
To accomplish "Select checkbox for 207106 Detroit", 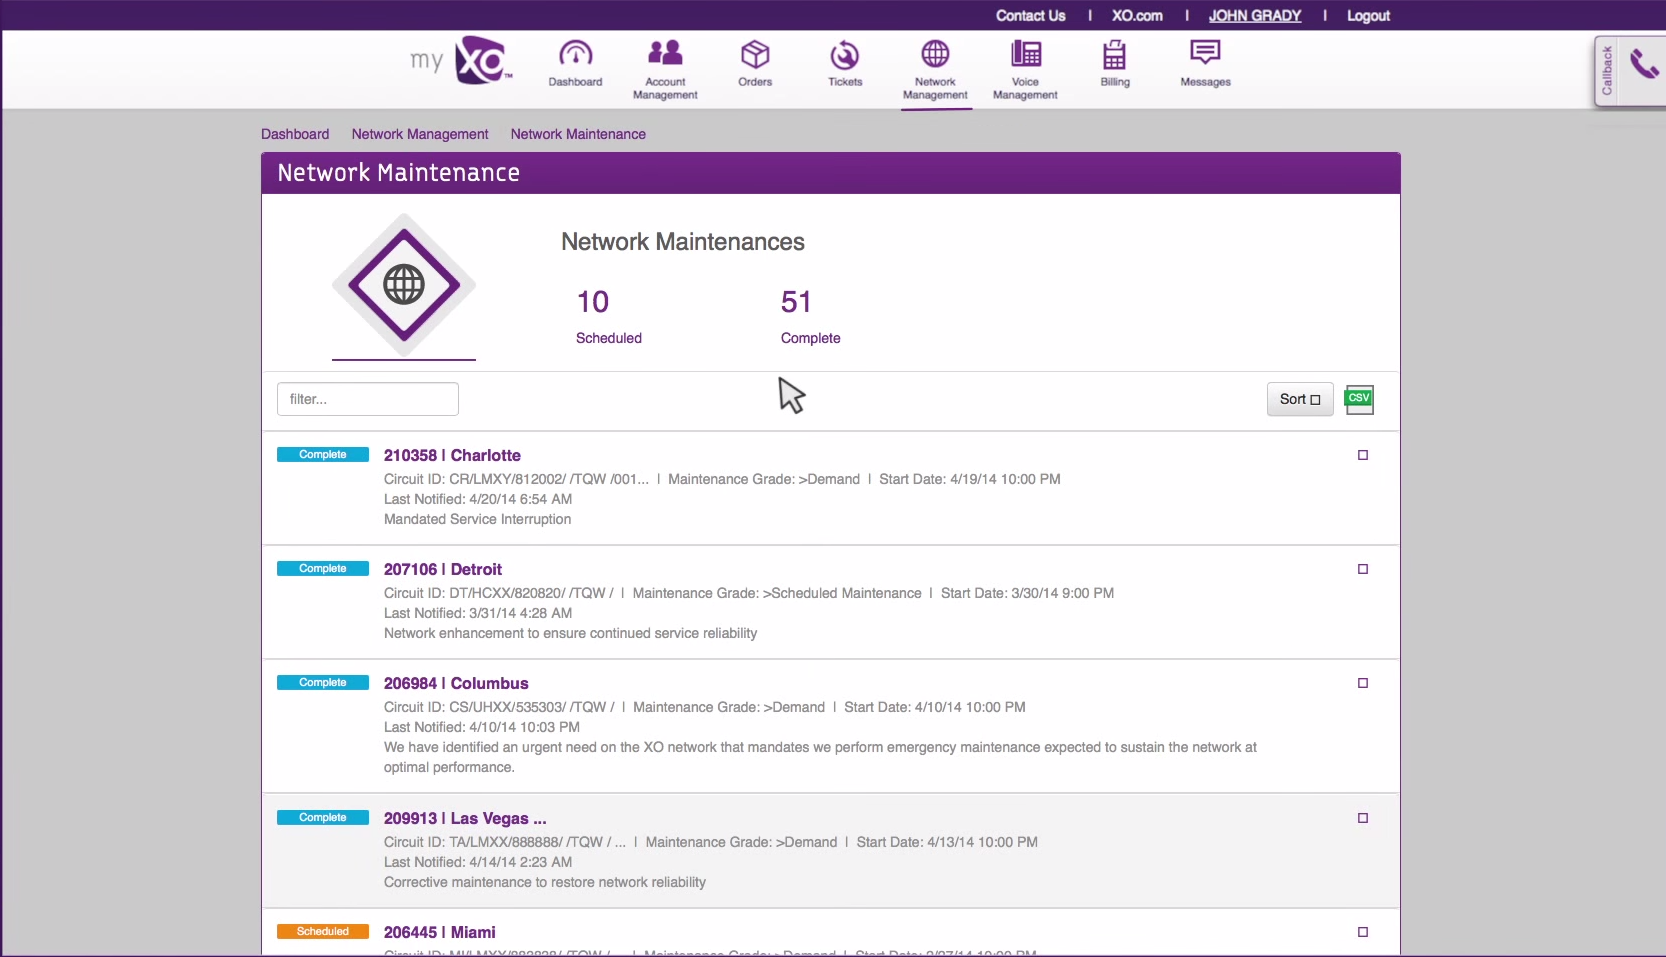I will point(1363,569).
